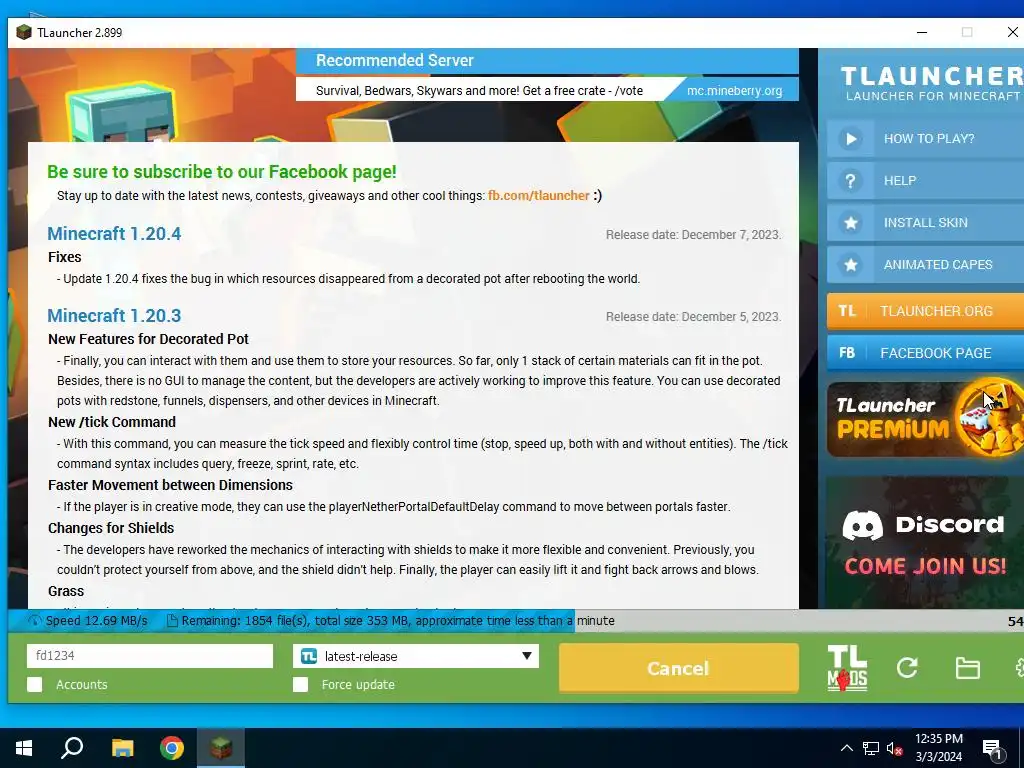Click the refresh arrow icon
The image size is (1024, 768).
click(x=907, y=667)
